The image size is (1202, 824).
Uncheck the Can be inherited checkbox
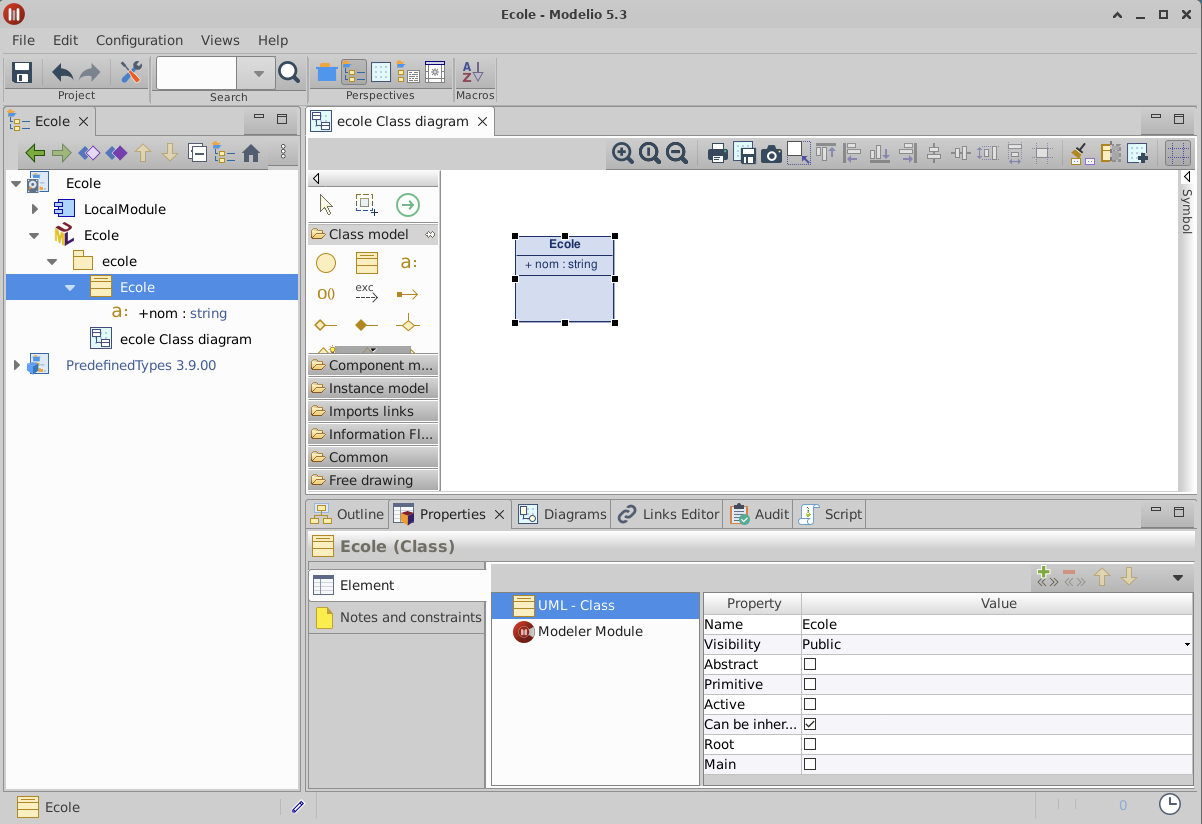coord(810,724)
